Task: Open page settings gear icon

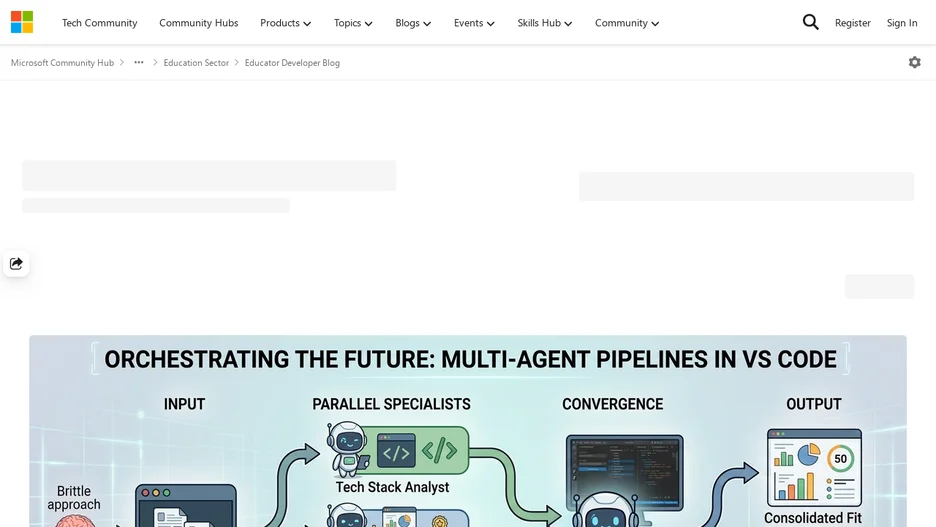Action: tap(915, 62)
